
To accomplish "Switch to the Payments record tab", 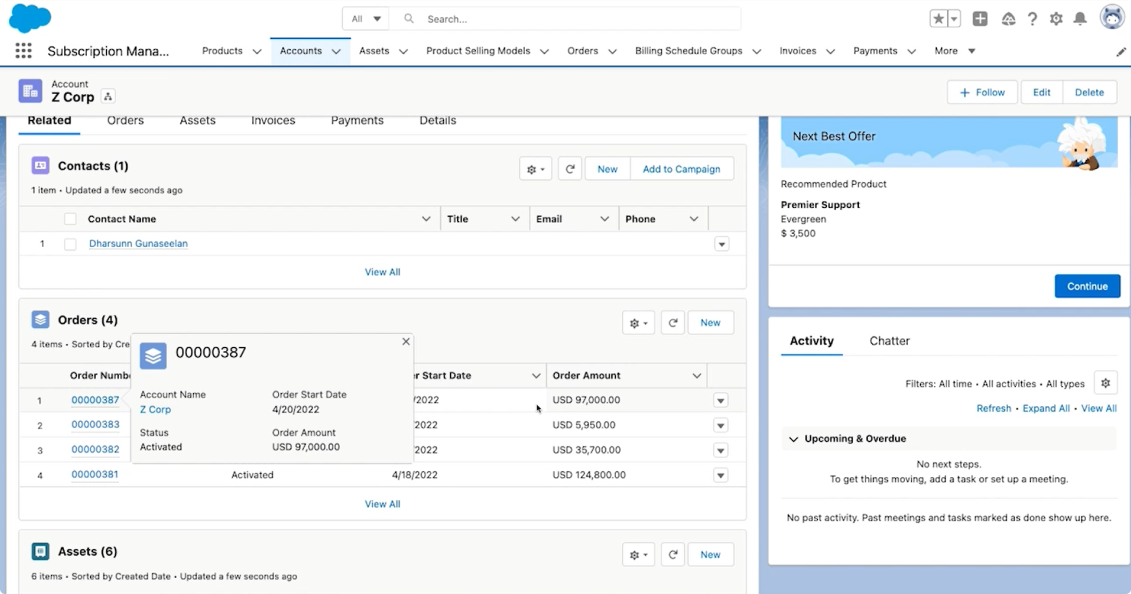I will pos(357,121).
